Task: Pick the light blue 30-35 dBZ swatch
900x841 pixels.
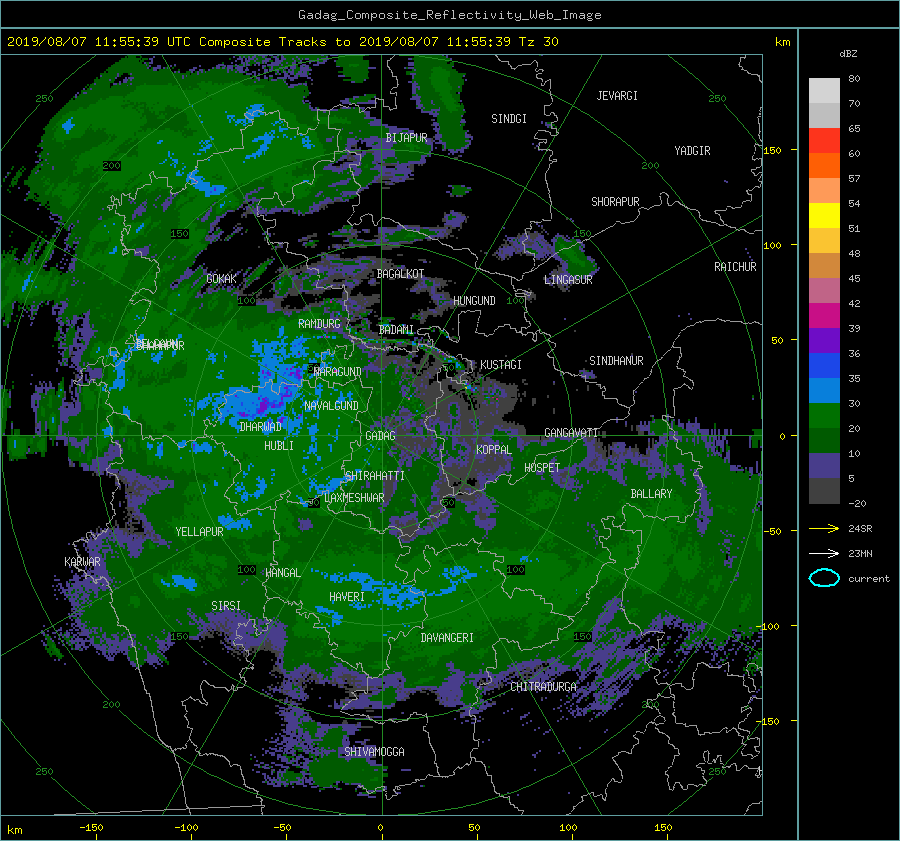Action: click(x=824, y=391)
